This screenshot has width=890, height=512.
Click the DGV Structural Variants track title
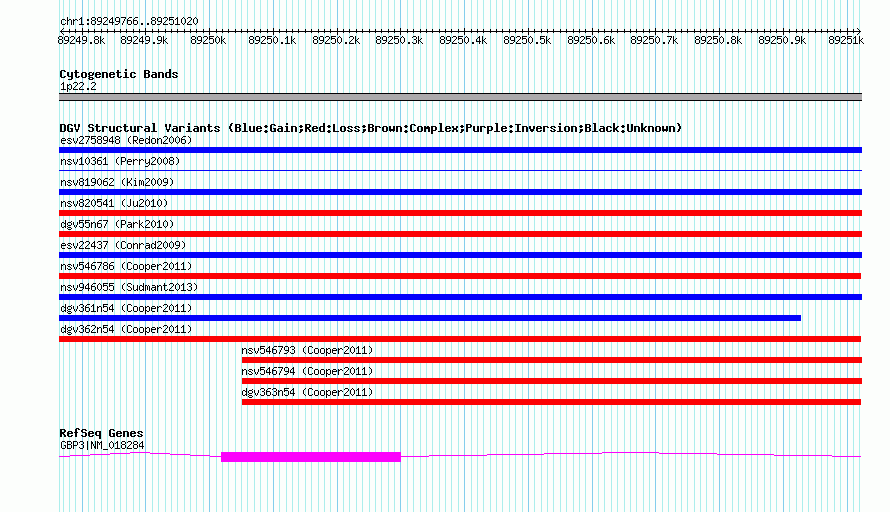click(x=371, y=128)
